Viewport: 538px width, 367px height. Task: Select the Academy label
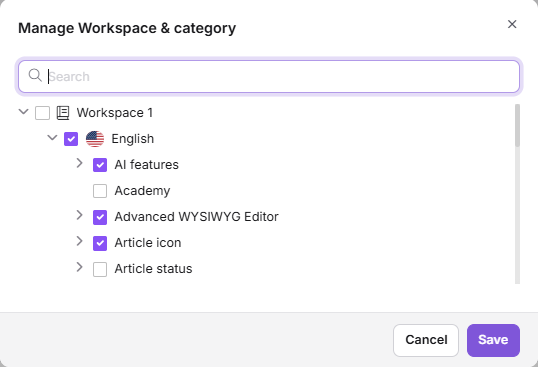142,191
